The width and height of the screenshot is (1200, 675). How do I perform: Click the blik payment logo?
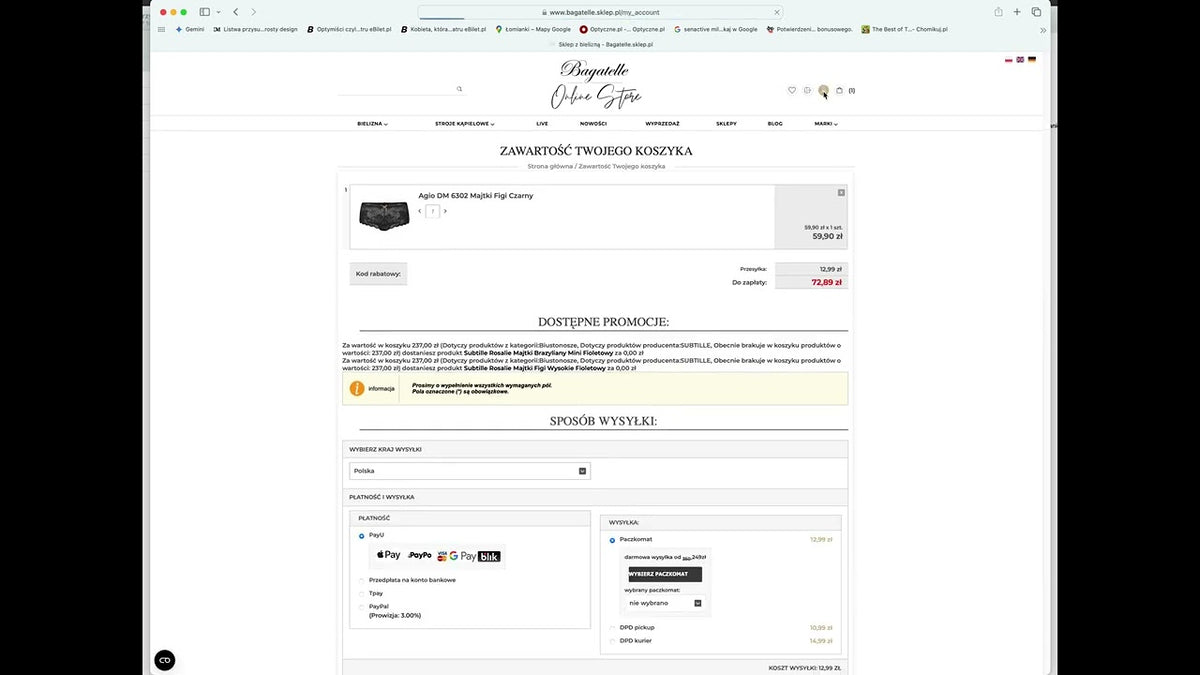489,556
